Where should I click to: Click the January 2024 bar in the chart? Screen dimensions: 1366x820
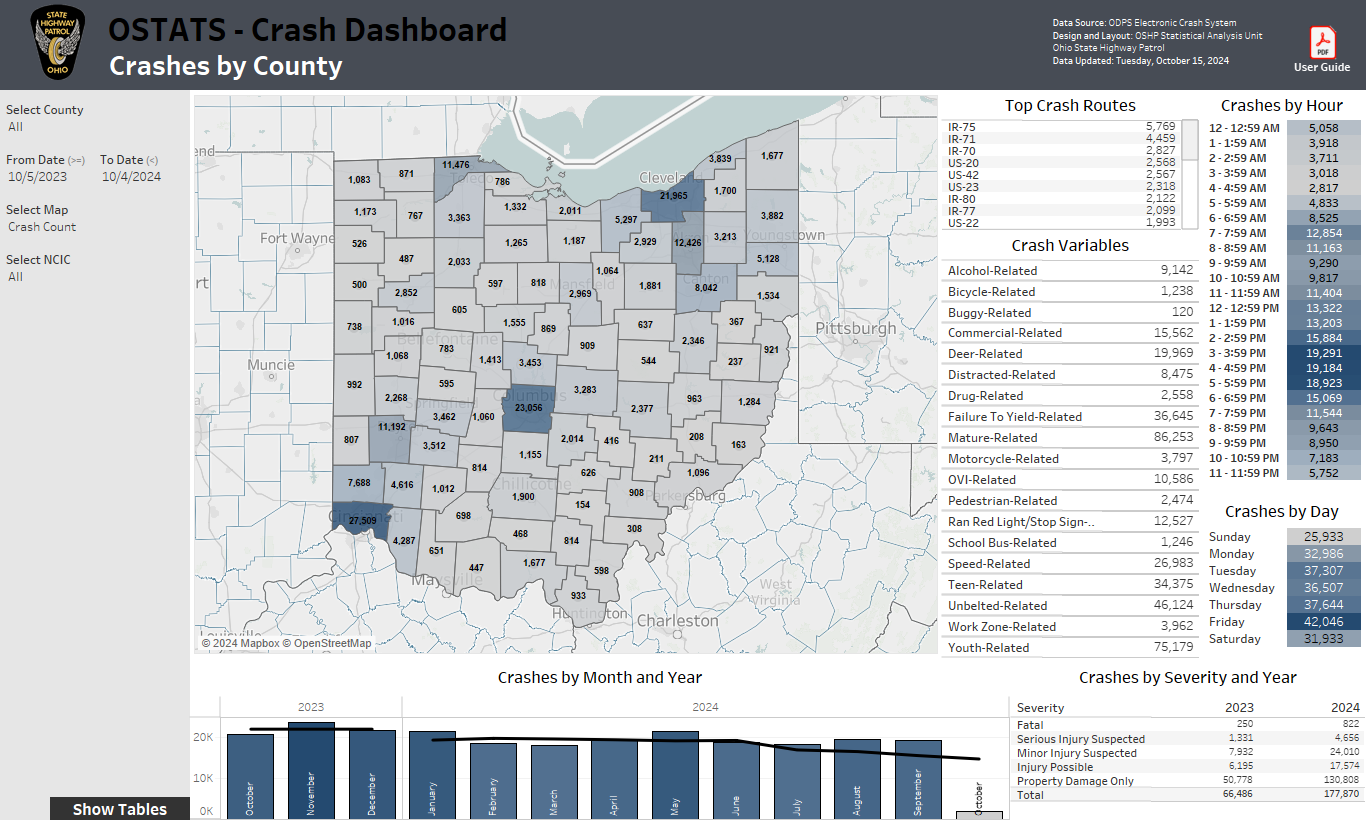point(432,775)
